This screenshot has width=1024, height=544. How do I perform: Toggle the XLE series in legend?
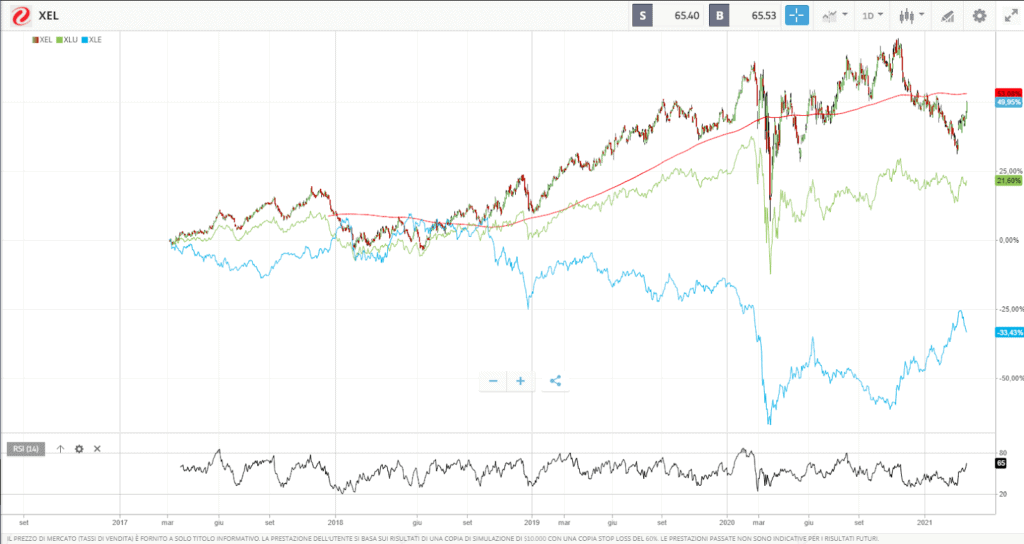[x=93, y=39]
